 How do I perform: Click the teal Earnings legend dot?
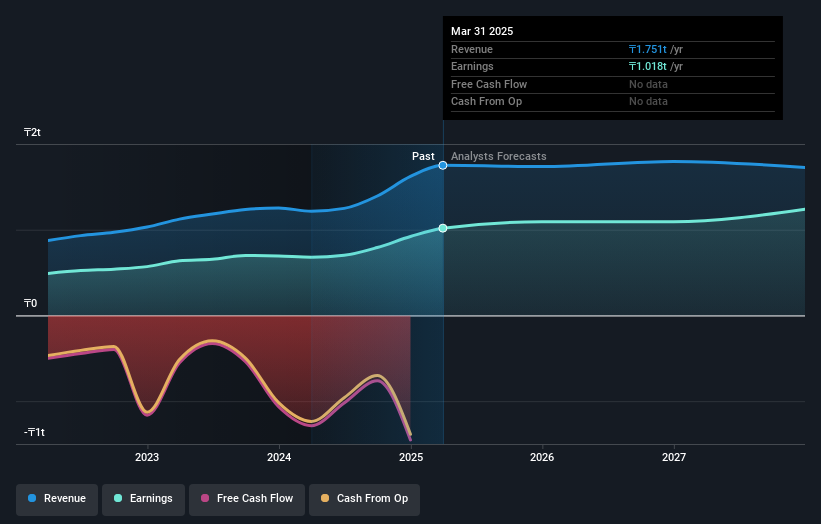point(118,498)
